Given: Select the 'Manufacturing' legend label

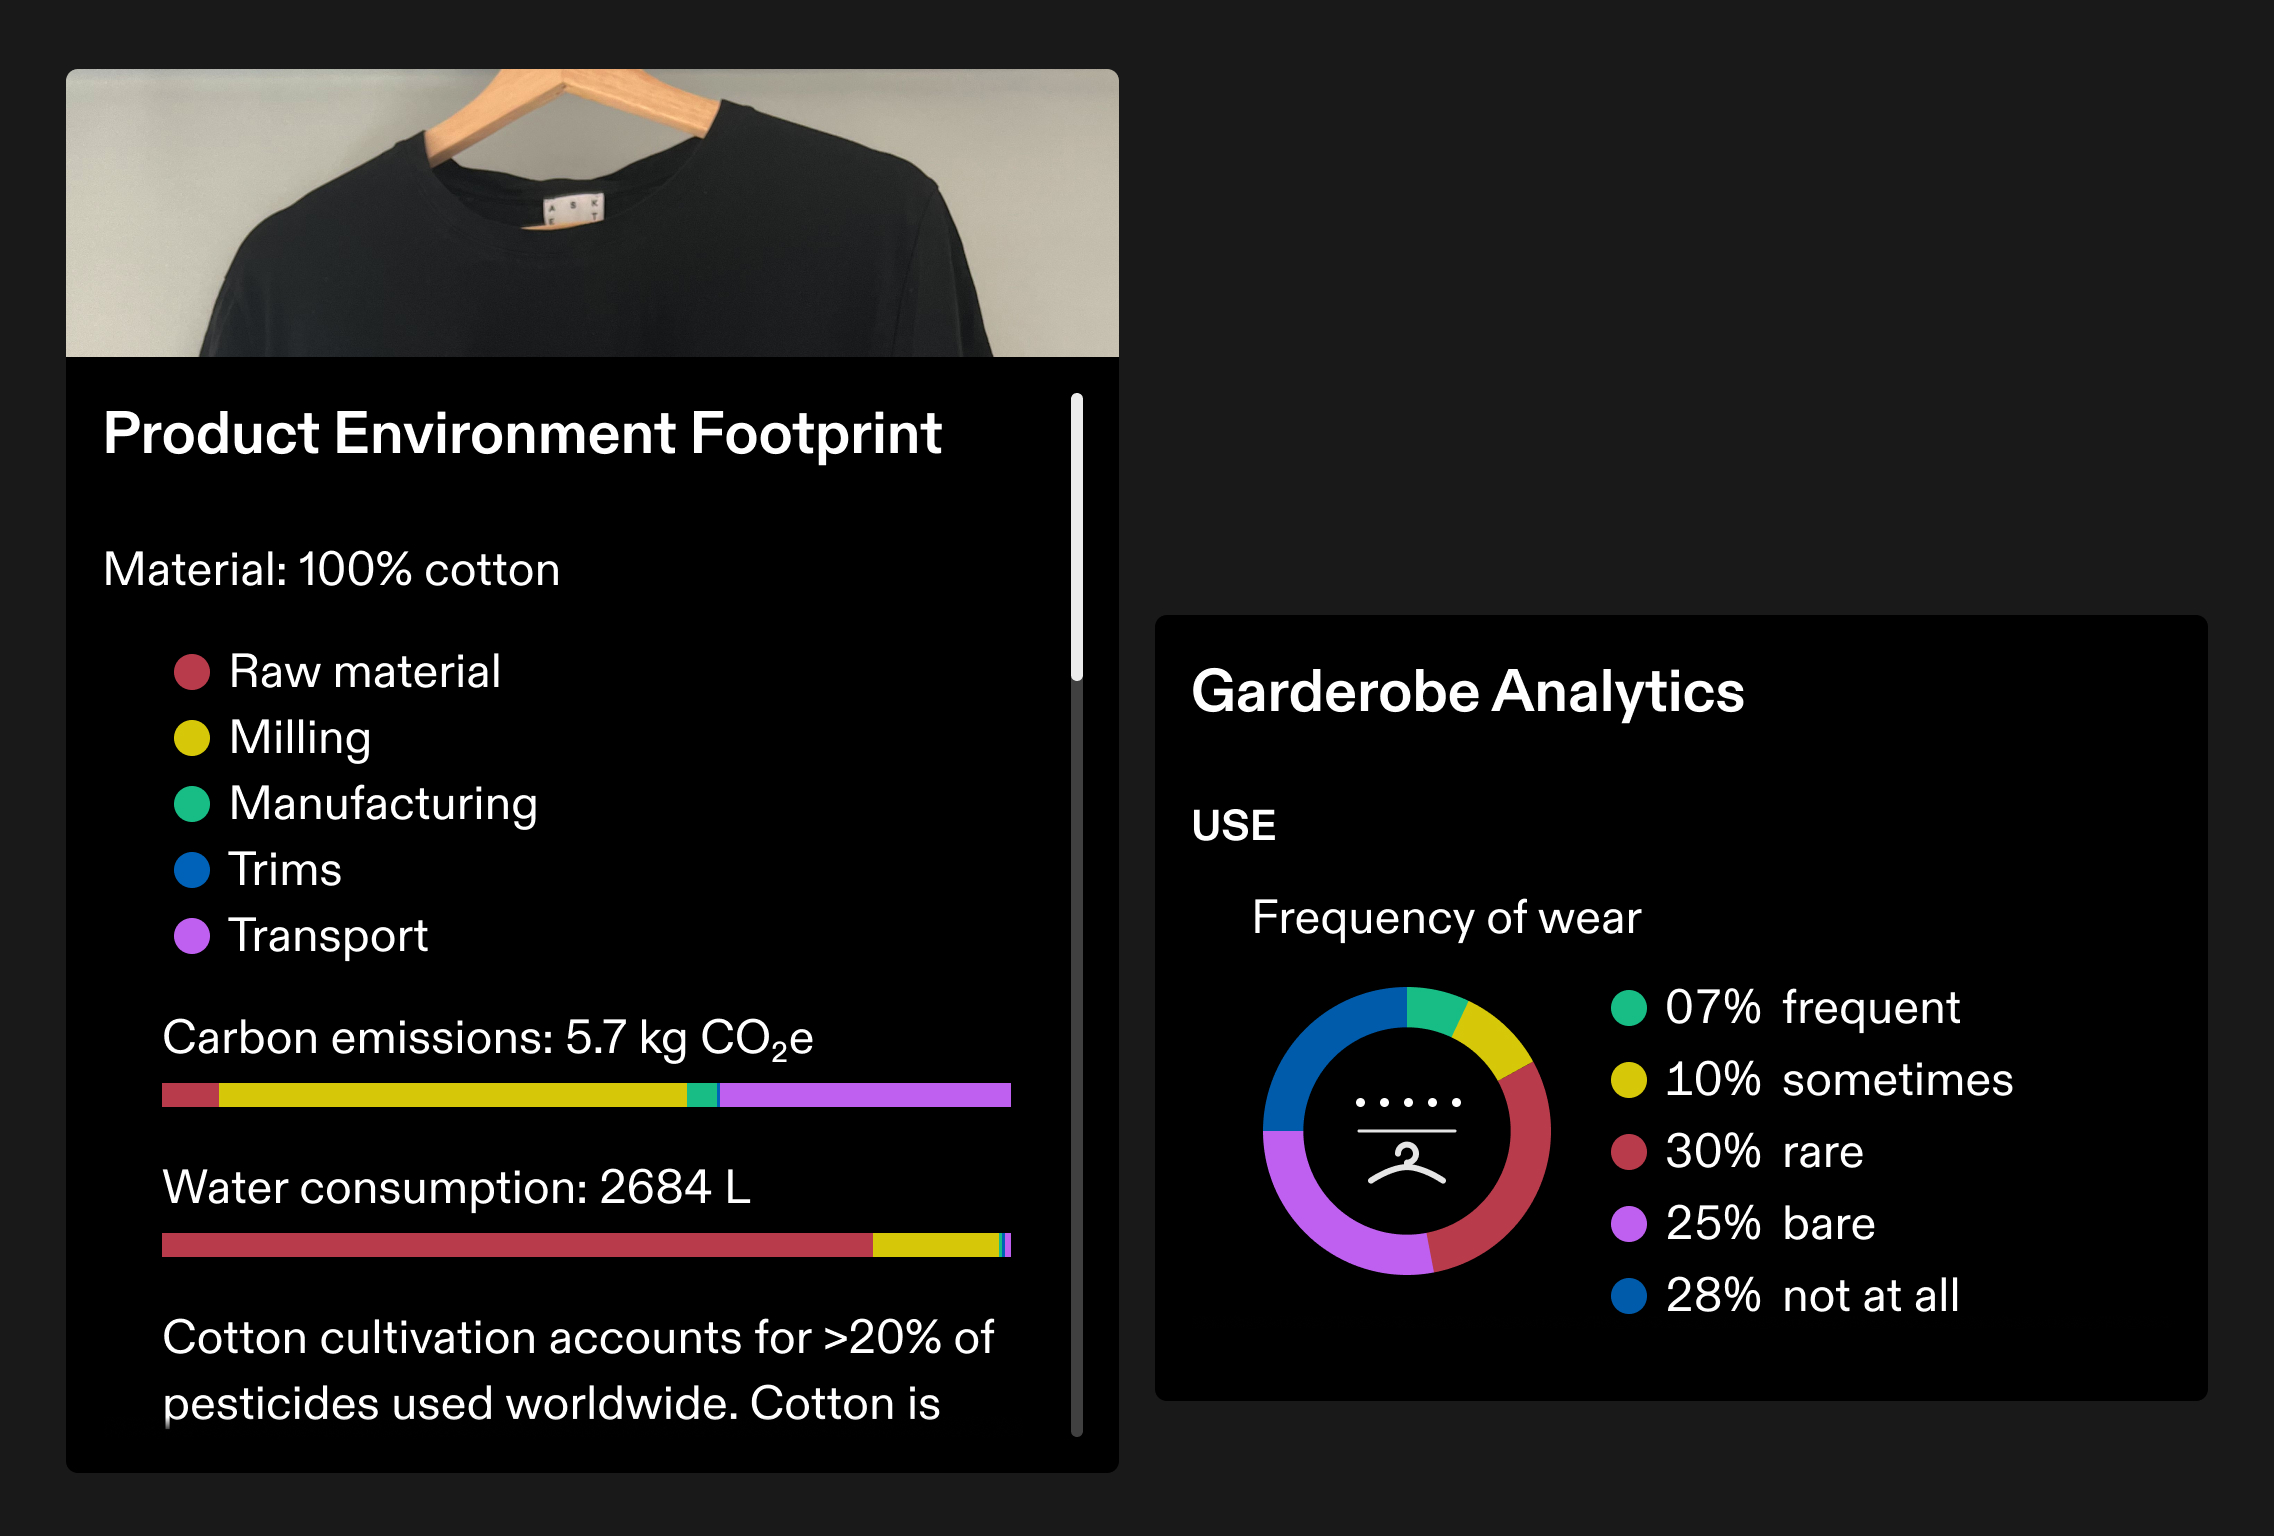Looking at the screenshot, I should 383,804.
